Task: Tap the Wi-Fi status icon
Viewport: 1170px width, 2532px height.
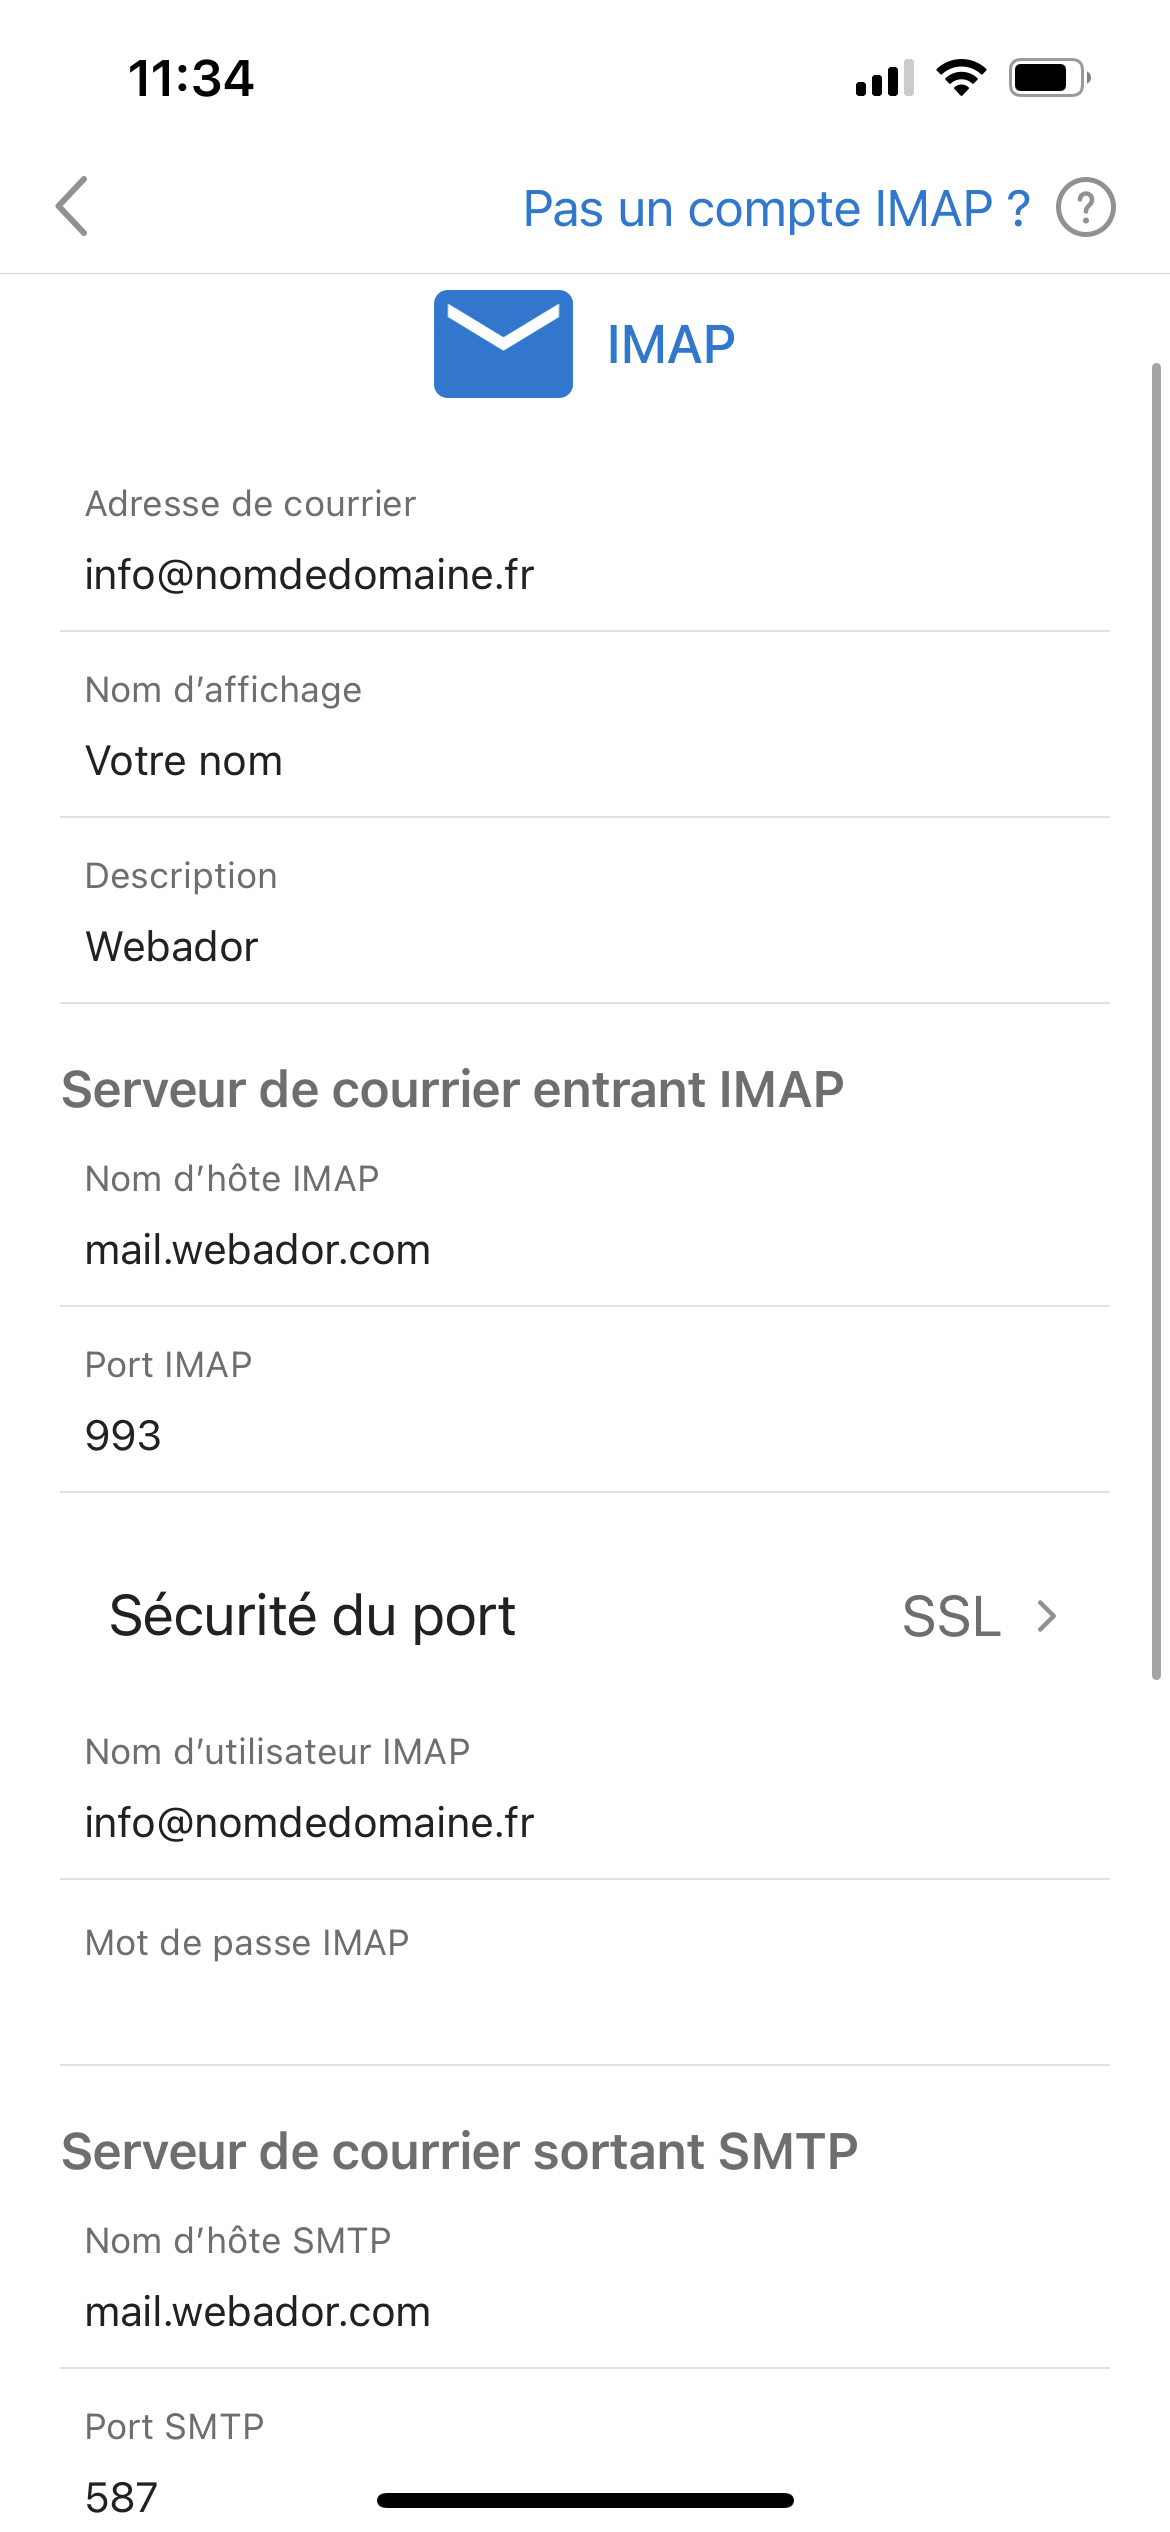Action: click(961, 78)
